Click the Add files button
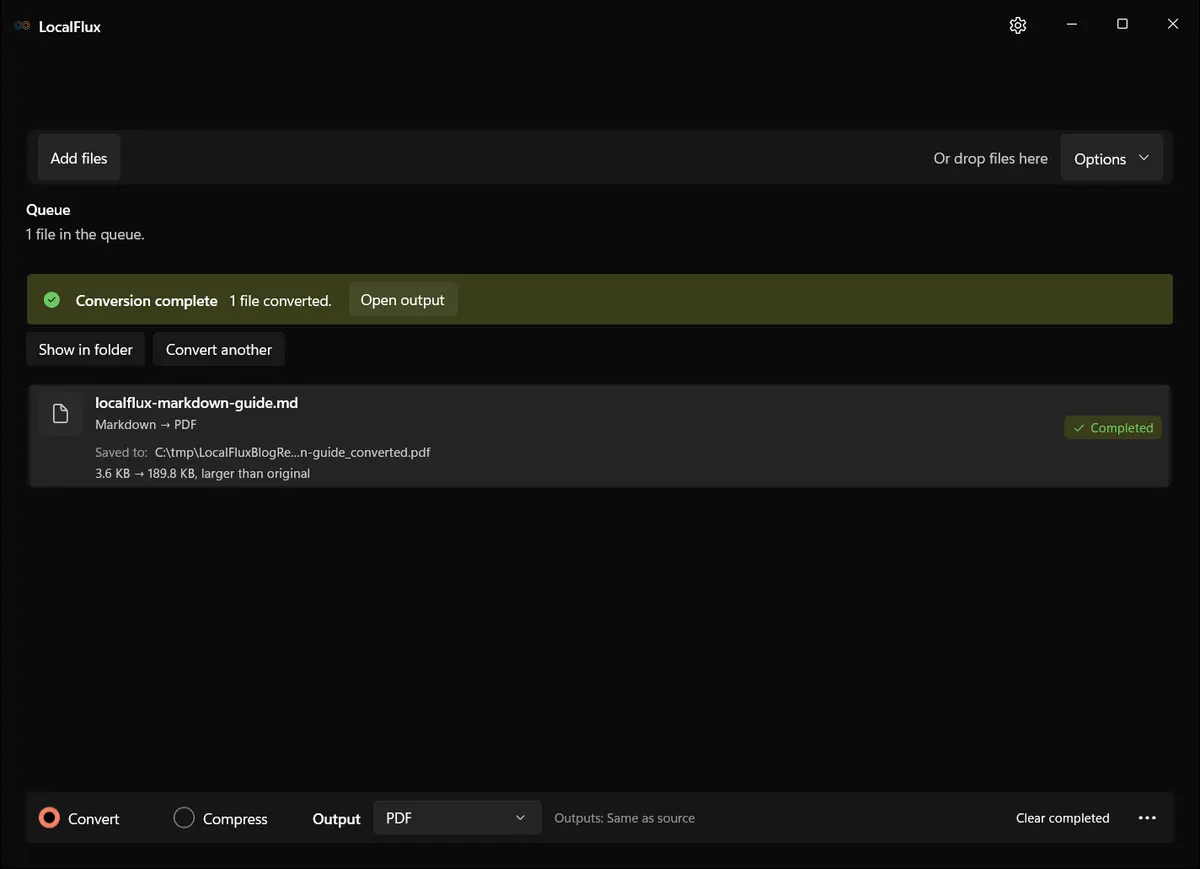This screenshot has width=1200, height=869. 79,158
